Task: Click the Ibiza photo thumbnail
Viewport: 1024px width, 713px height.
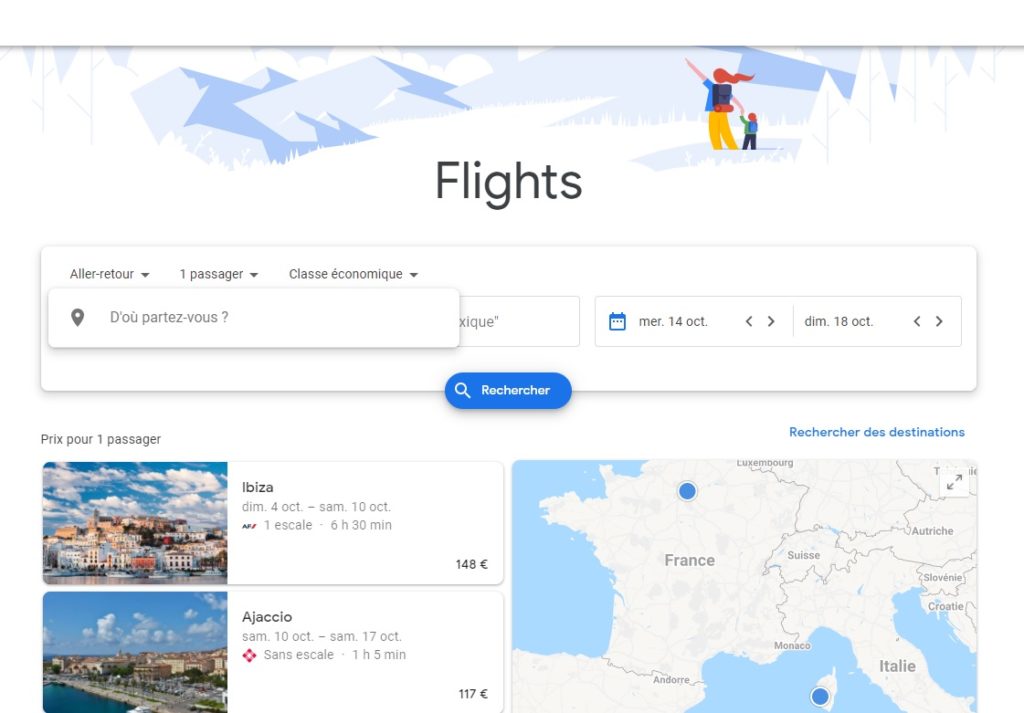Action: click(135, 522)
